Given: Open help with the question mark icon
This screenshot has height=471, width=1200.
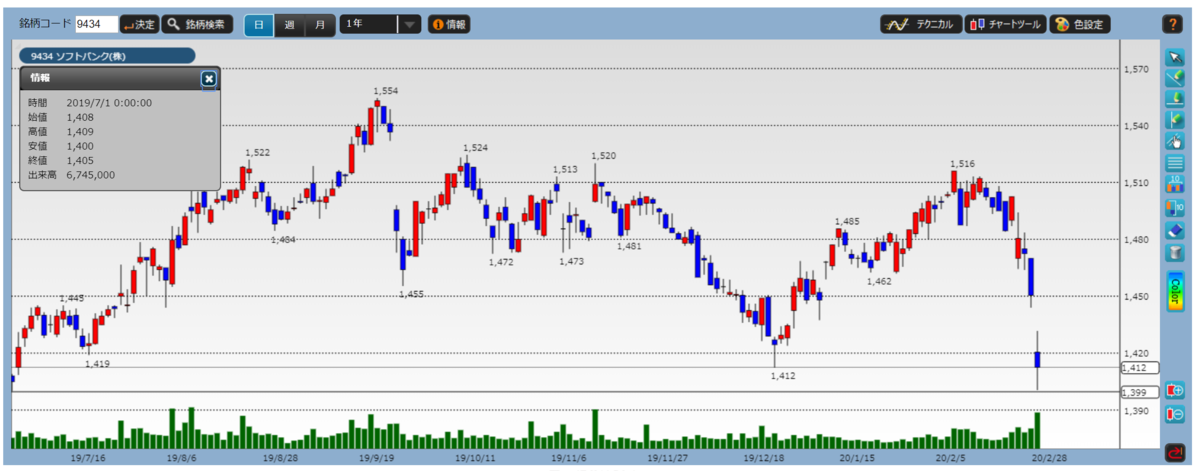Looking at the screenshot, I should pyautogui.click(x=1172, y=24).
